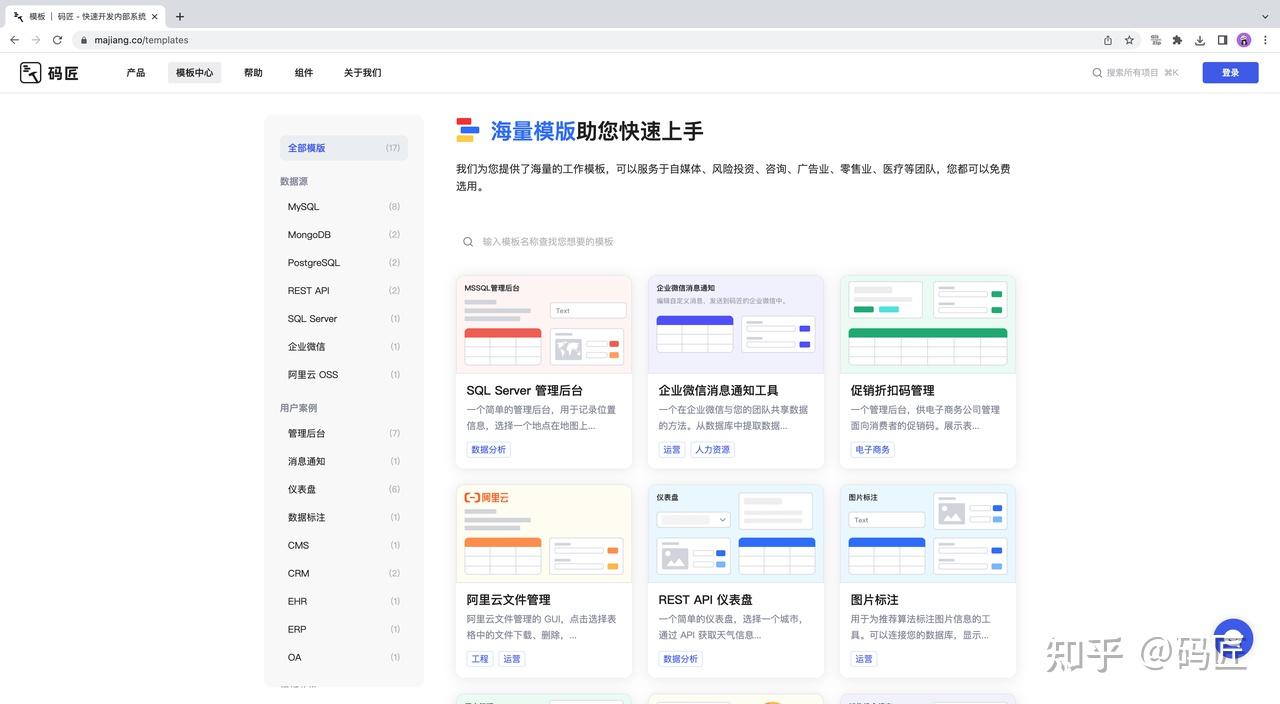The image size is (1280, 704).
Task: Select EHR category in sidebar
Action: point(344,602)
